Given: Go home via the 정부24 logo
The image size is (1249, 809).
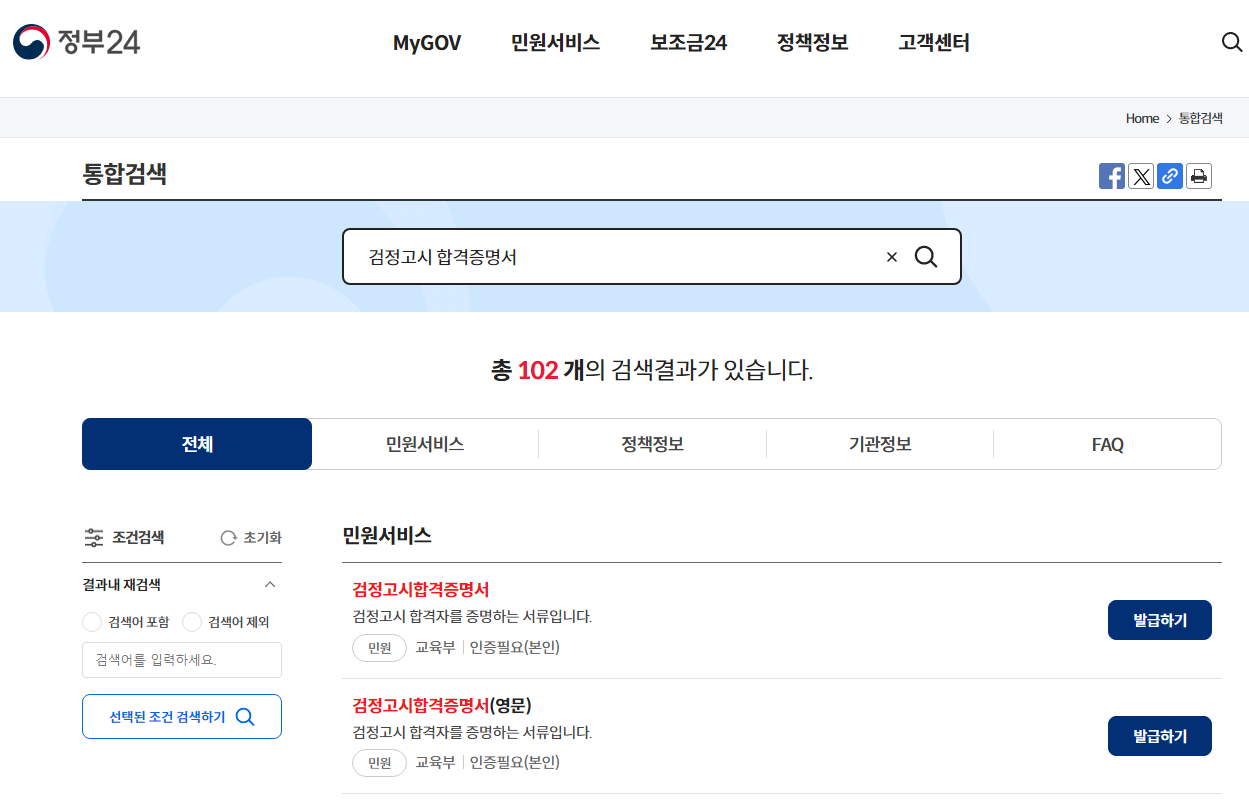Looking at the screenshot, I should tap(75, 42).
